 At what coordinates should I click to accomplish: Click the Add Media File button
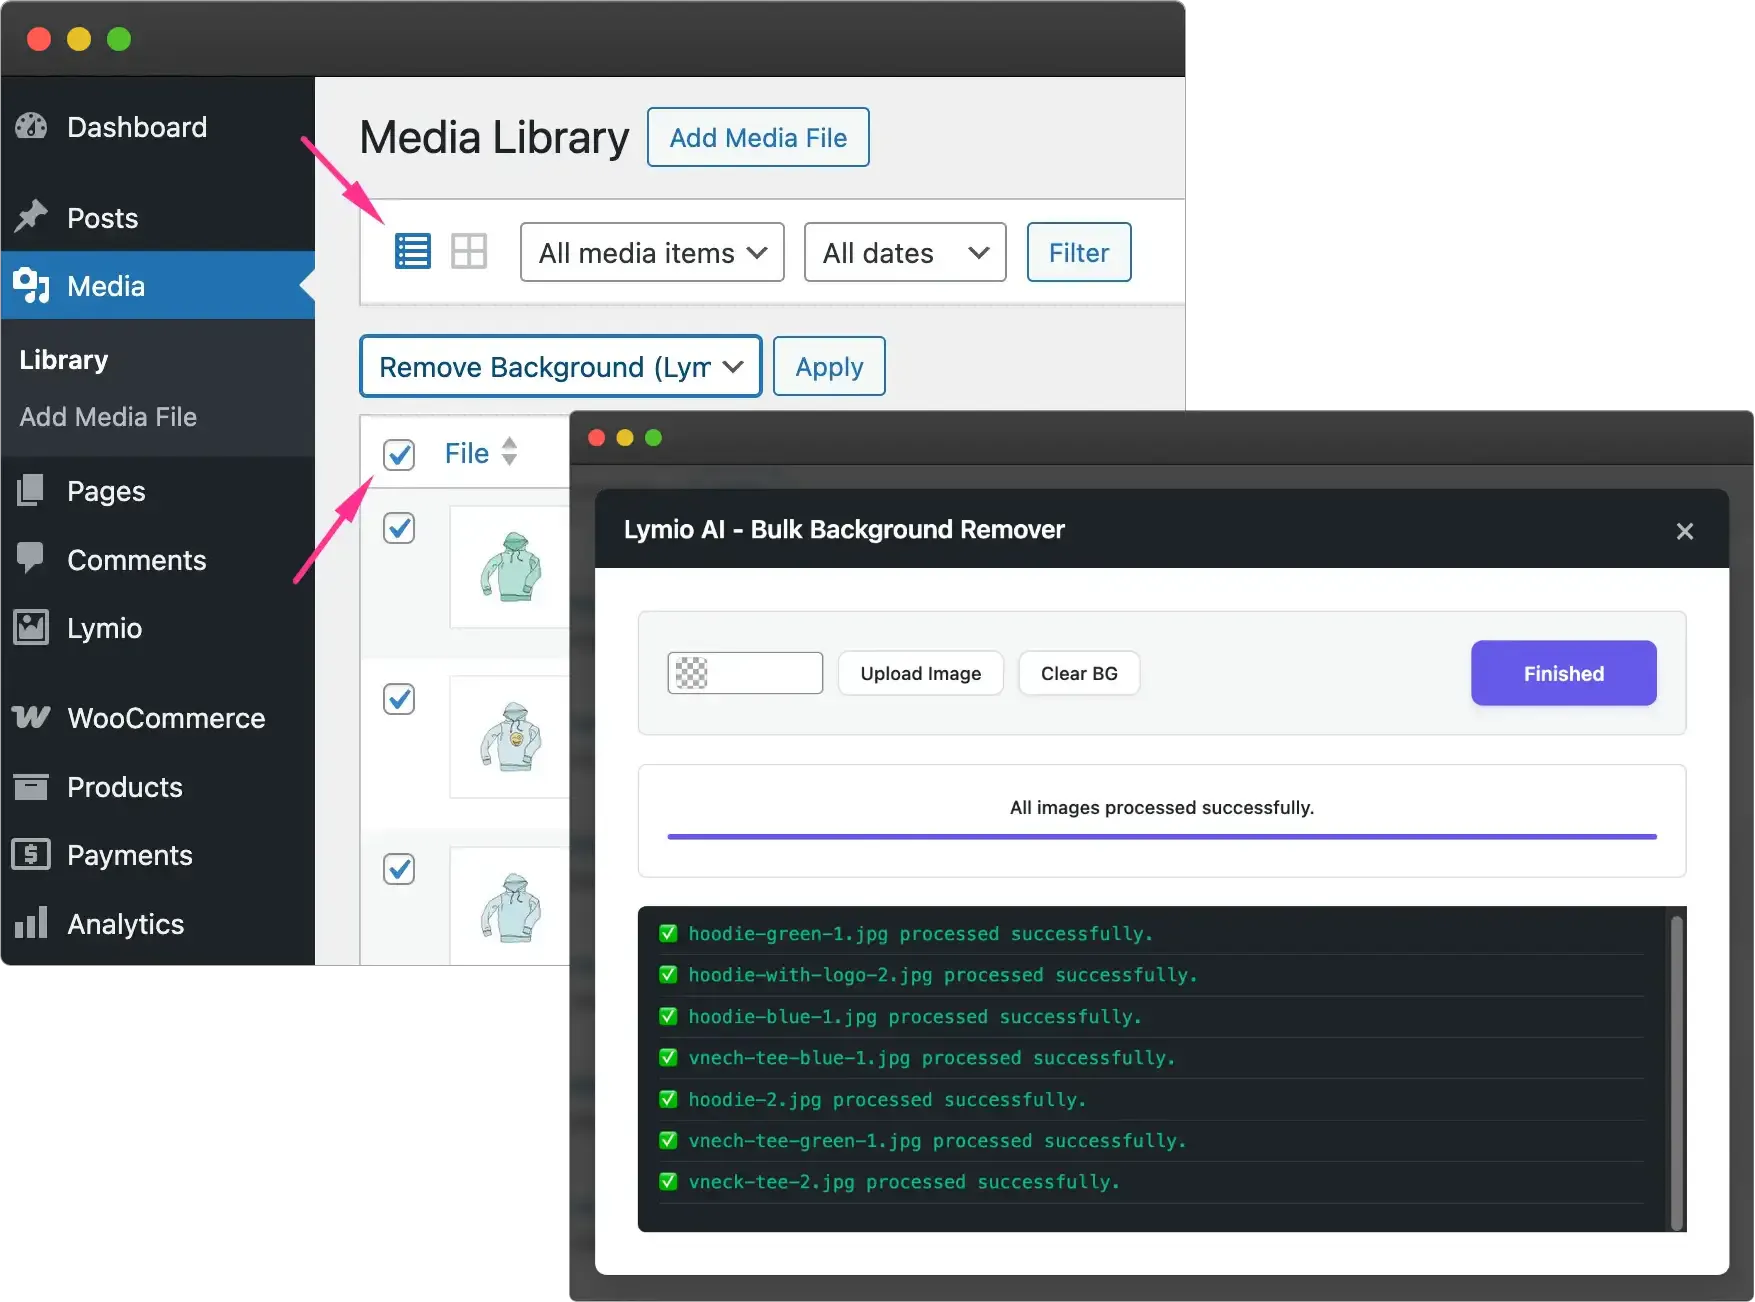[x=758, y=137]
